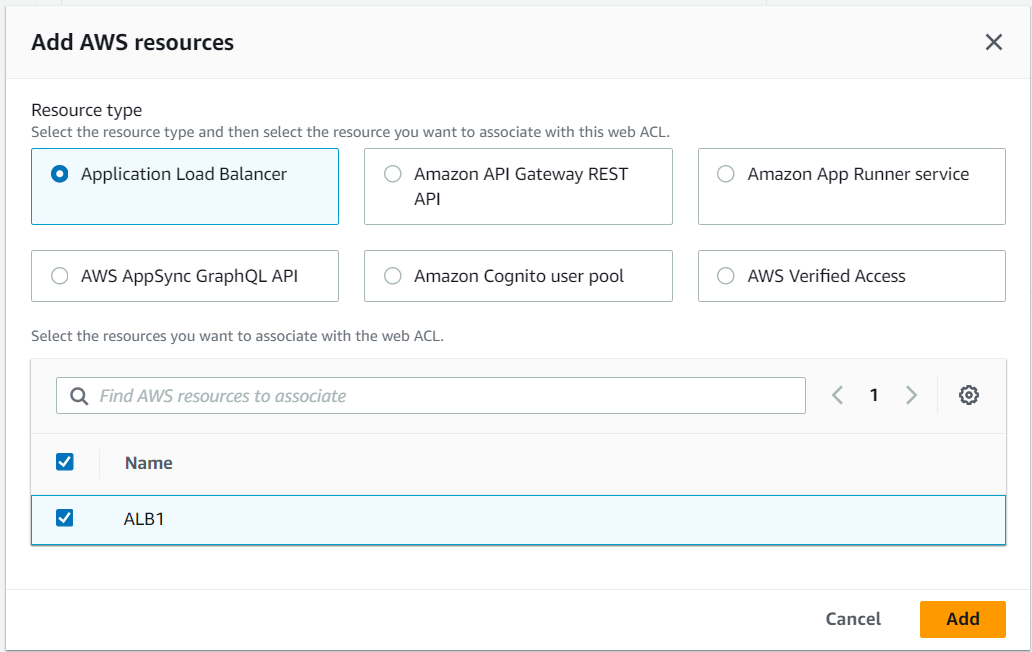The width and height of the screenshot is (1032, 652).
Task: Select Application Load Balancer radio
Action: point(60,174)
